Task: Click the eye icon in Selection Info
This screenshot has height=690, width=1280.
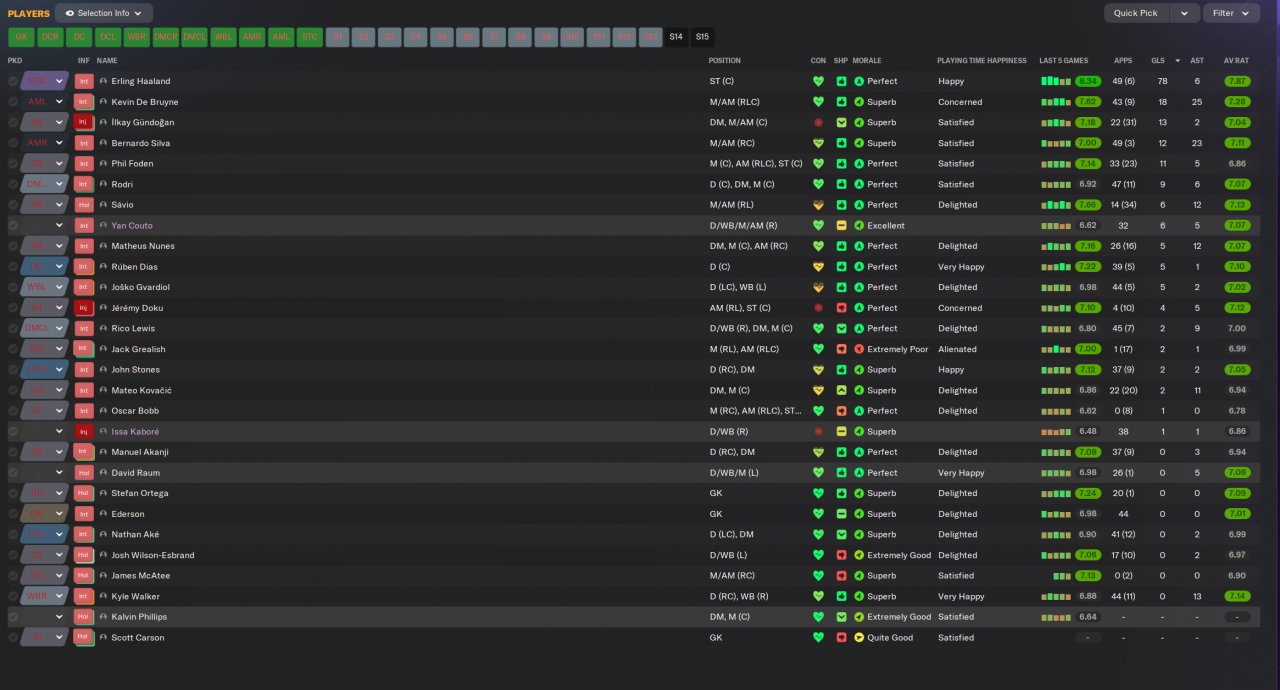Action: [69, 13]
